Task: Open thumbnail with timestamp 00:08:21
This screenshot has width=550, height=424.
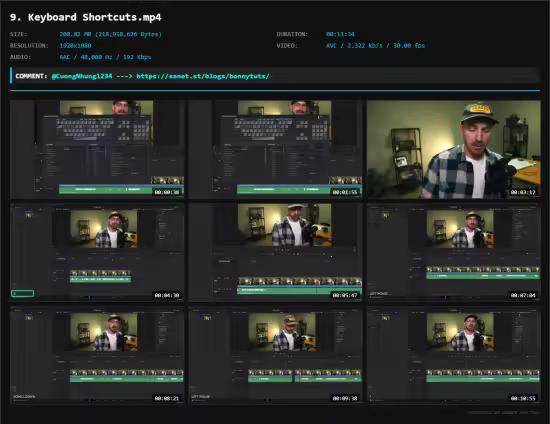Action: click(x=97, y=356)
